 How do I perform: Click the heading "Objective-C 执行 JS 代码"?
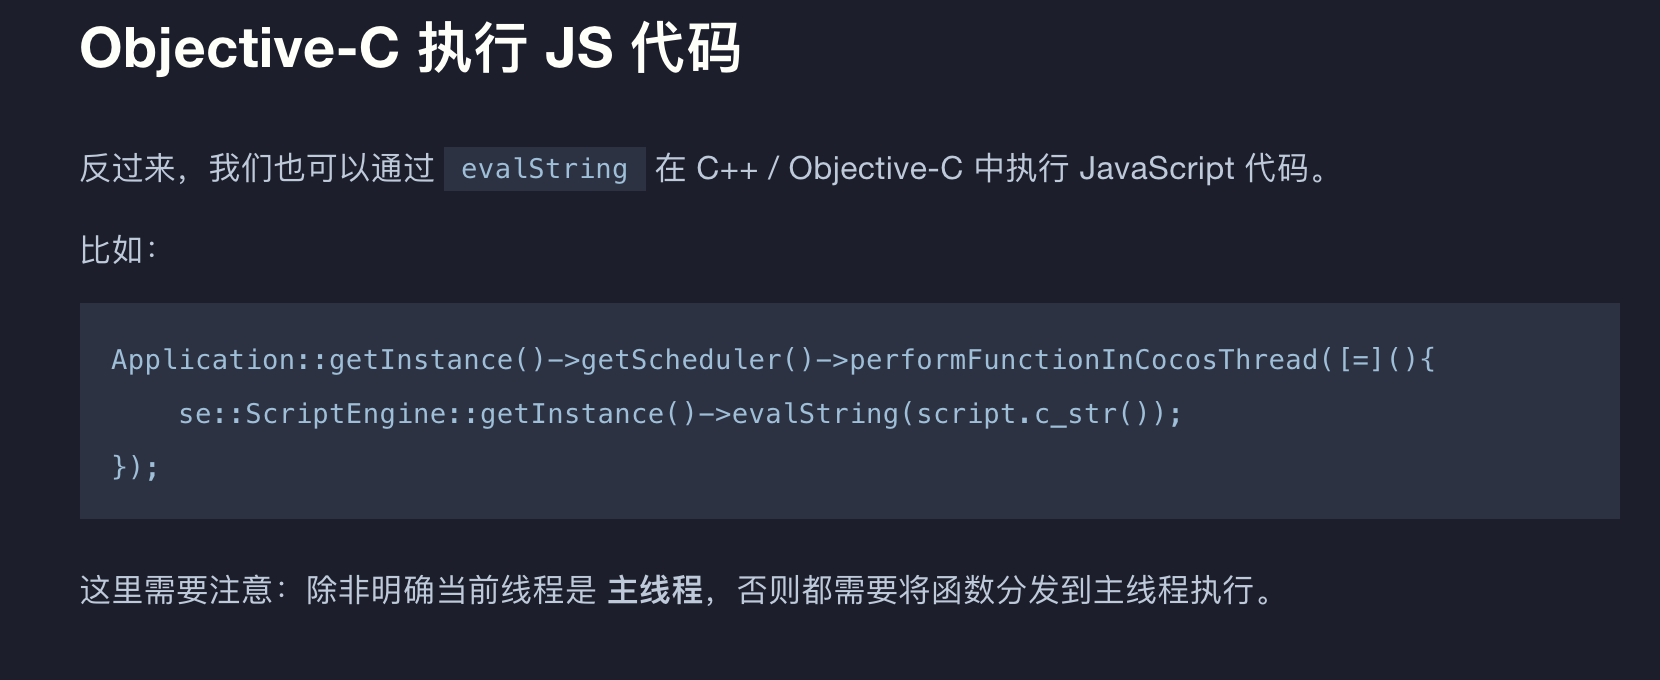[x=409, y=48]
